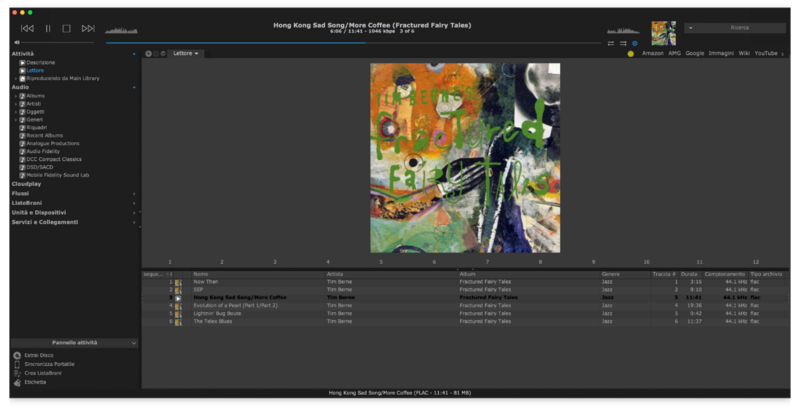Adjust the volume slider

[x=58, y=42]
